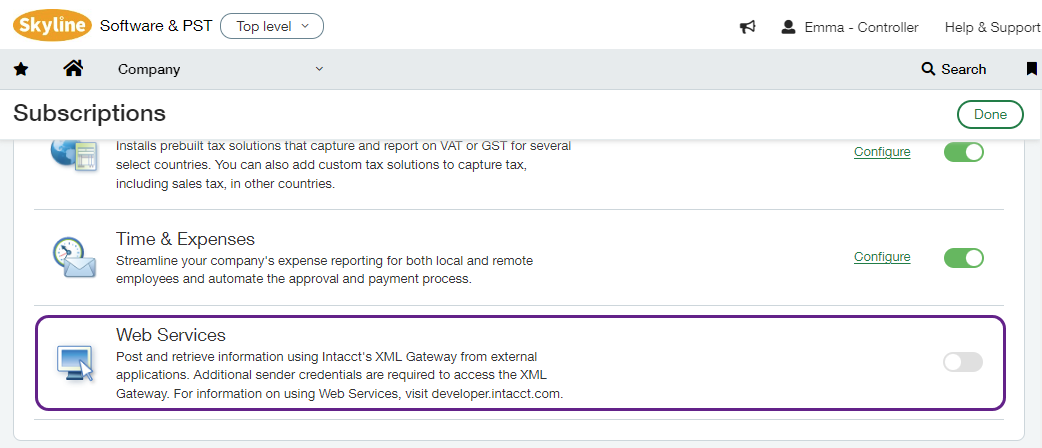
Task: Open Configure link for Time & Expenses
Action: (x=882, y=257)
